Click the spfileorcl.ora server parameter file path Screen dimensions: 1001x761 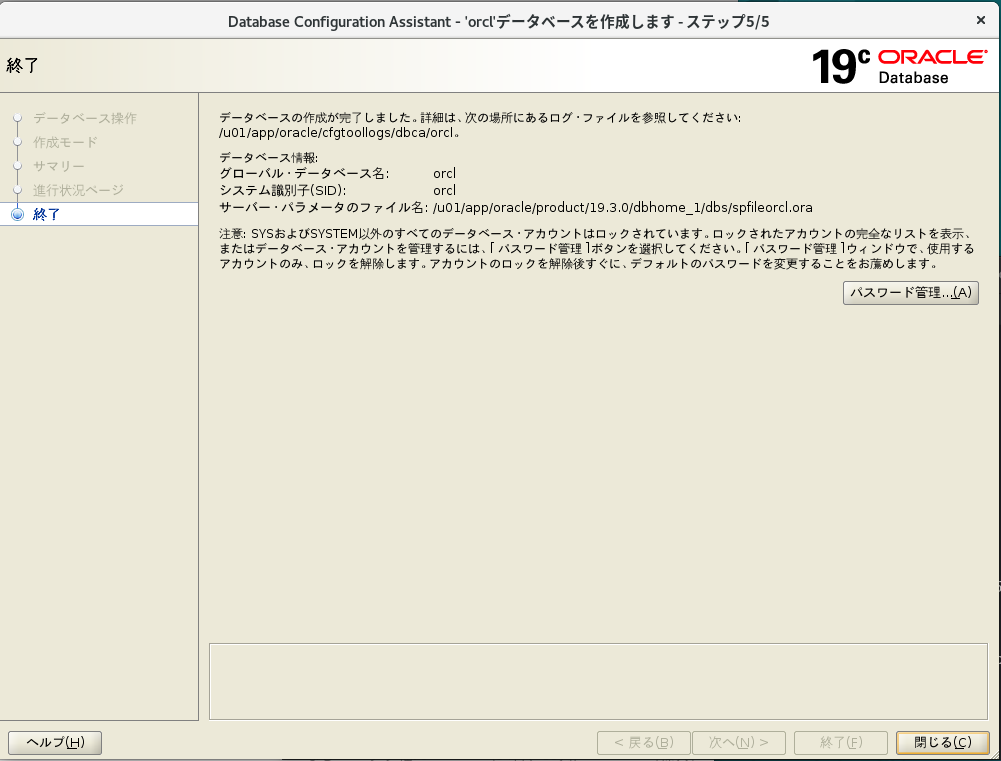tap(622, 207)
